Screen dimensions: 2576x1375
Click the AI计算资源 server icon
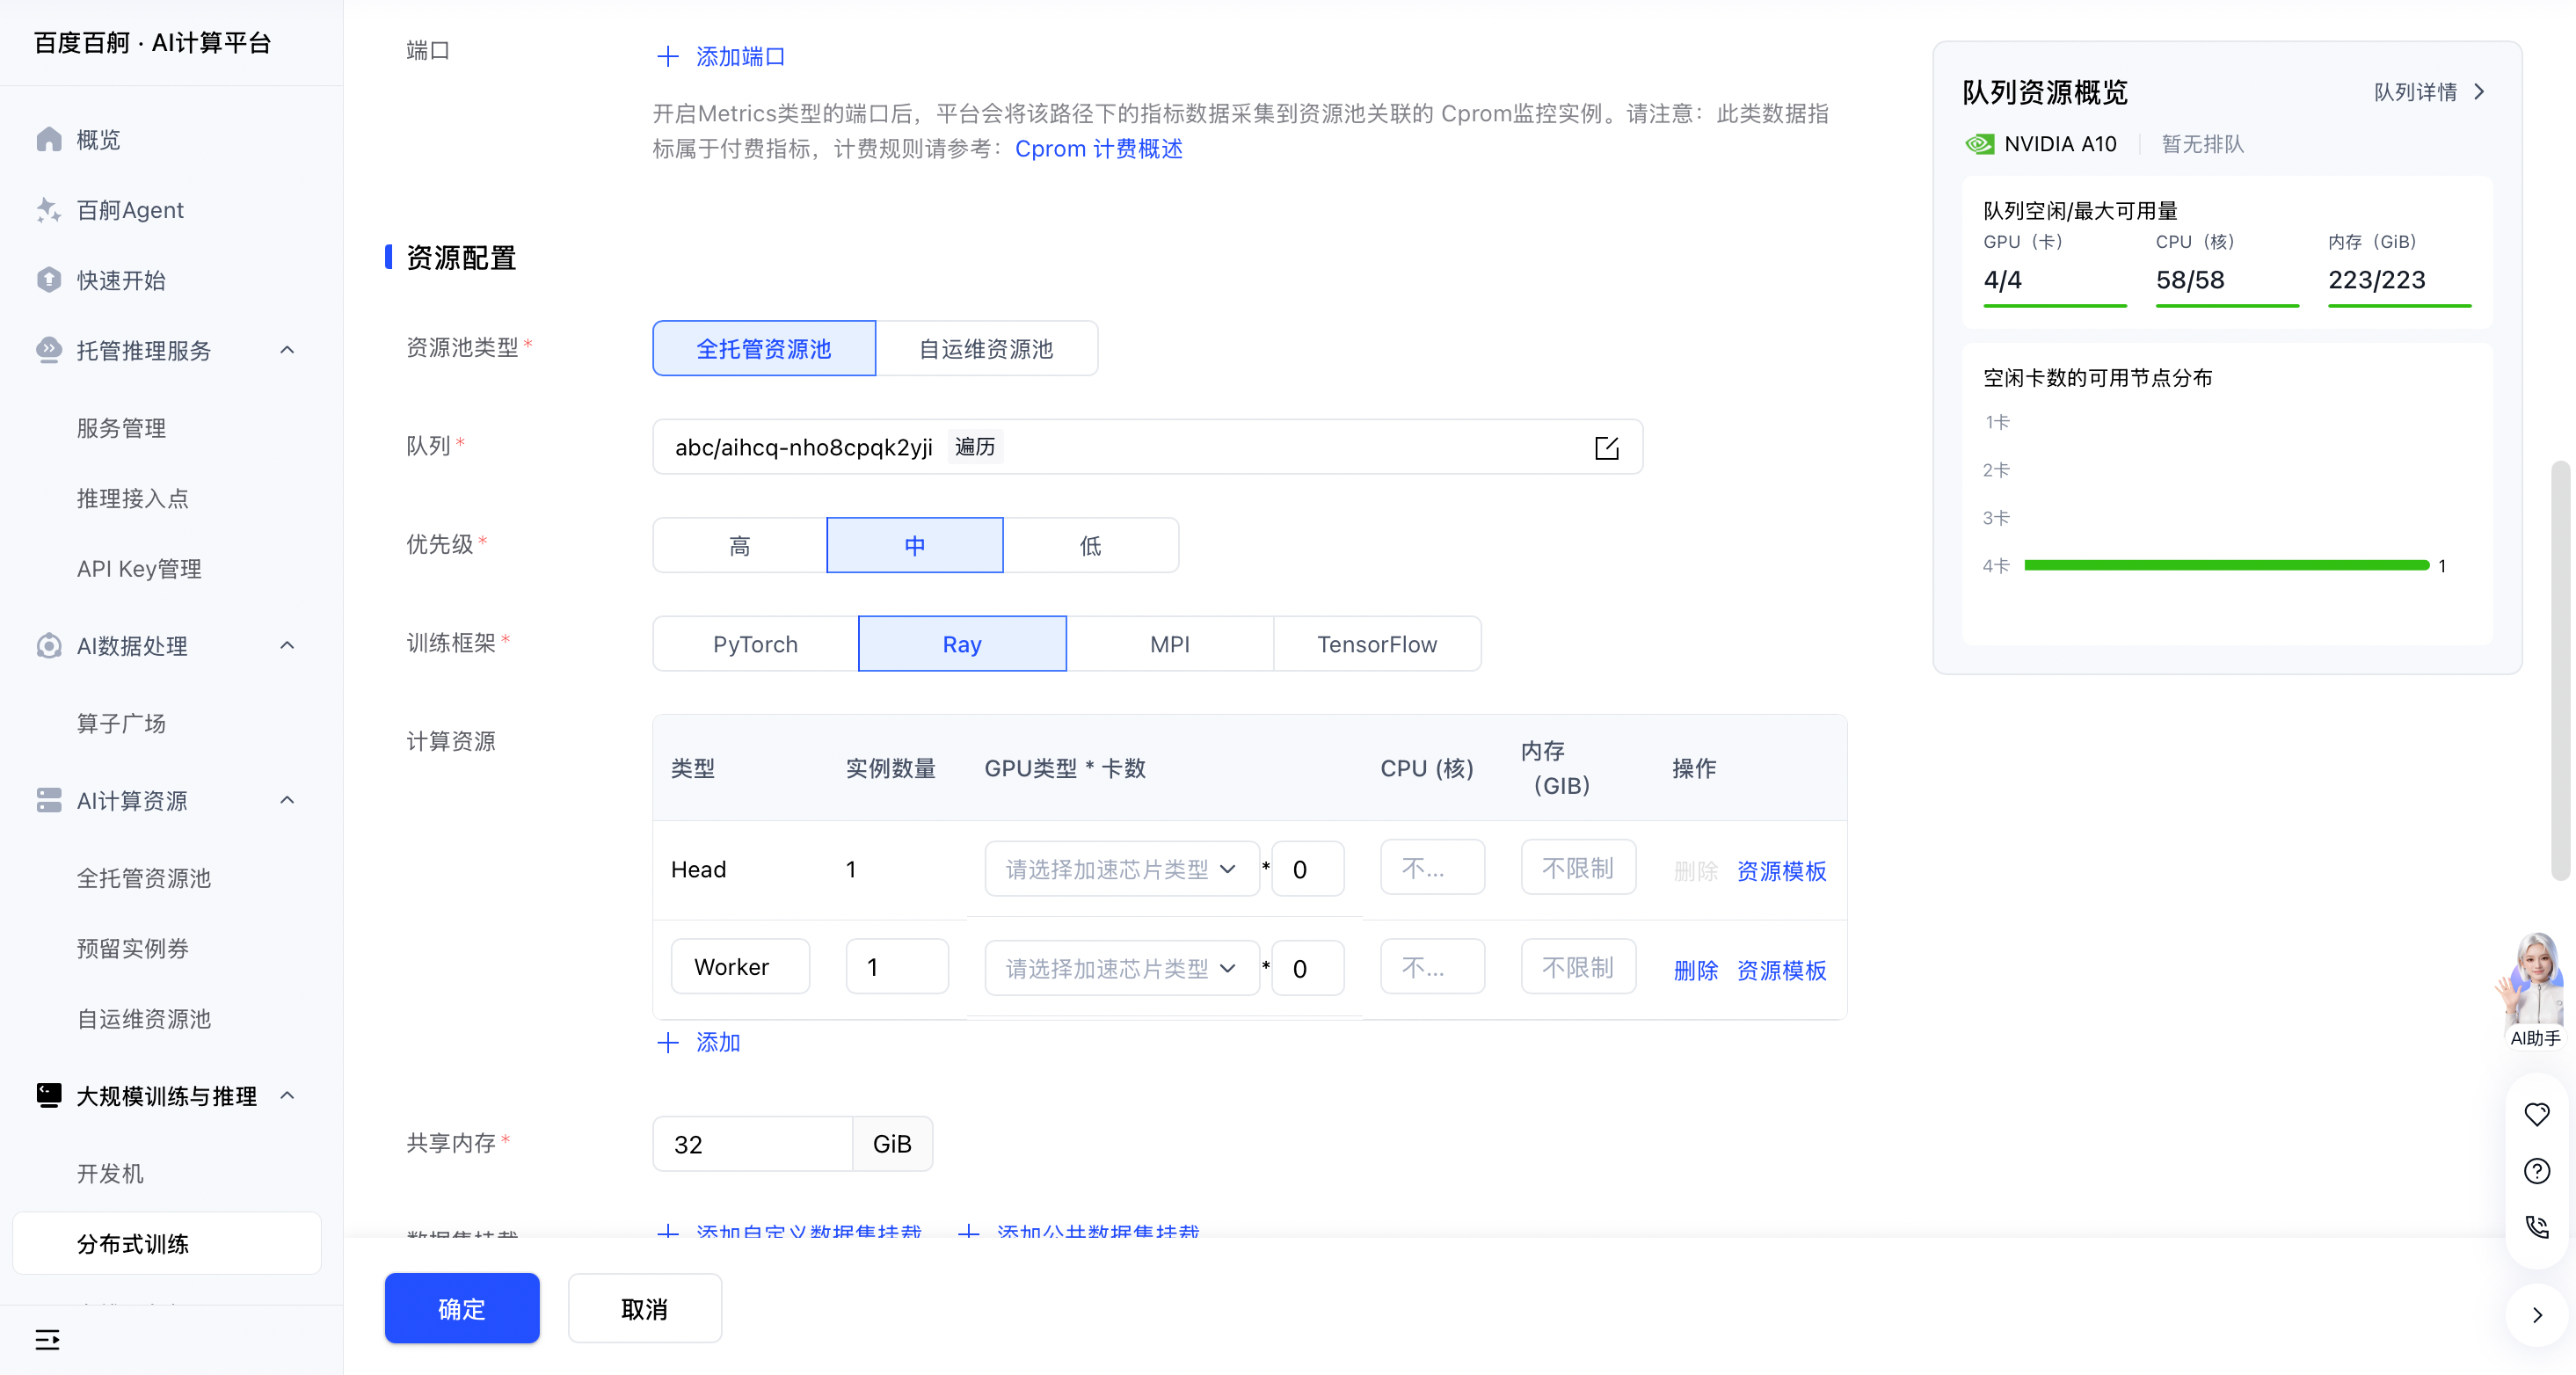(49, 800)
